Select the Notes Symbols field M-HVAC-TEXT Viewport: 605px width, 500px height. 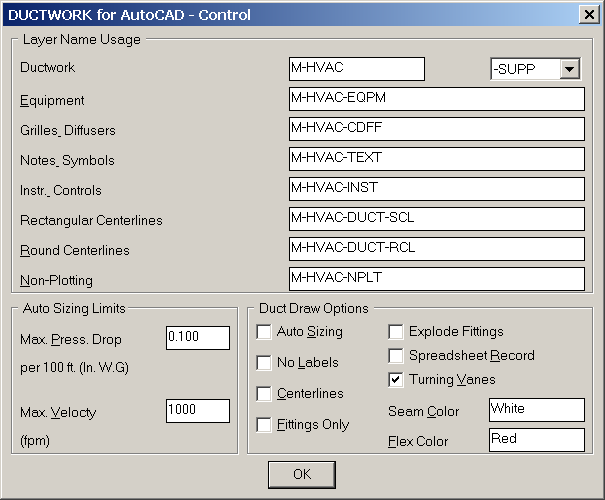click(x=437, y=159)
